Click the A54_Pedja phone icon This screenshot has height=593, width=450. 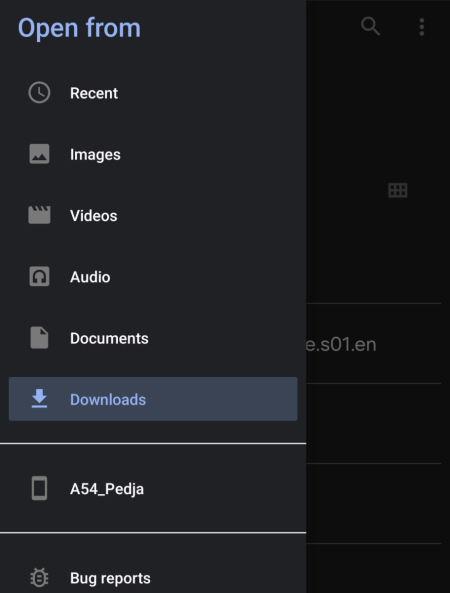pos(39,488)
